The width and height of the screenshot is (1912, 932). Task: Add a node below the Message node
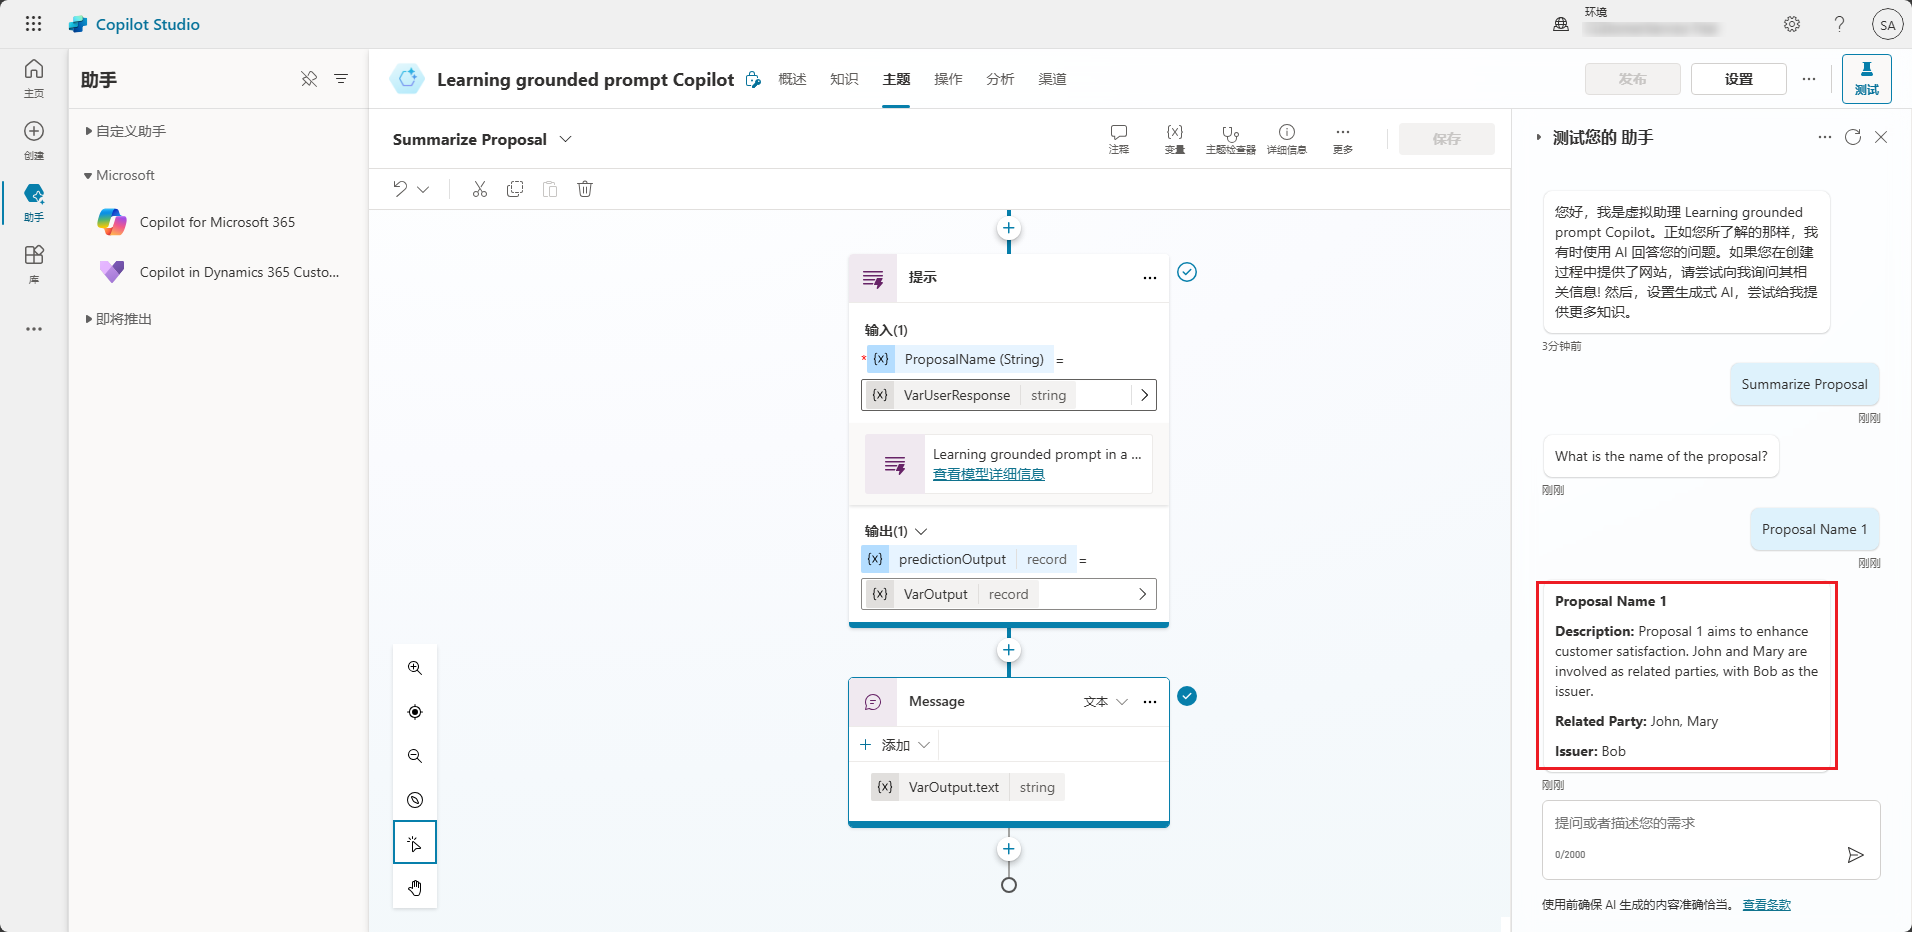point(1009,849)
